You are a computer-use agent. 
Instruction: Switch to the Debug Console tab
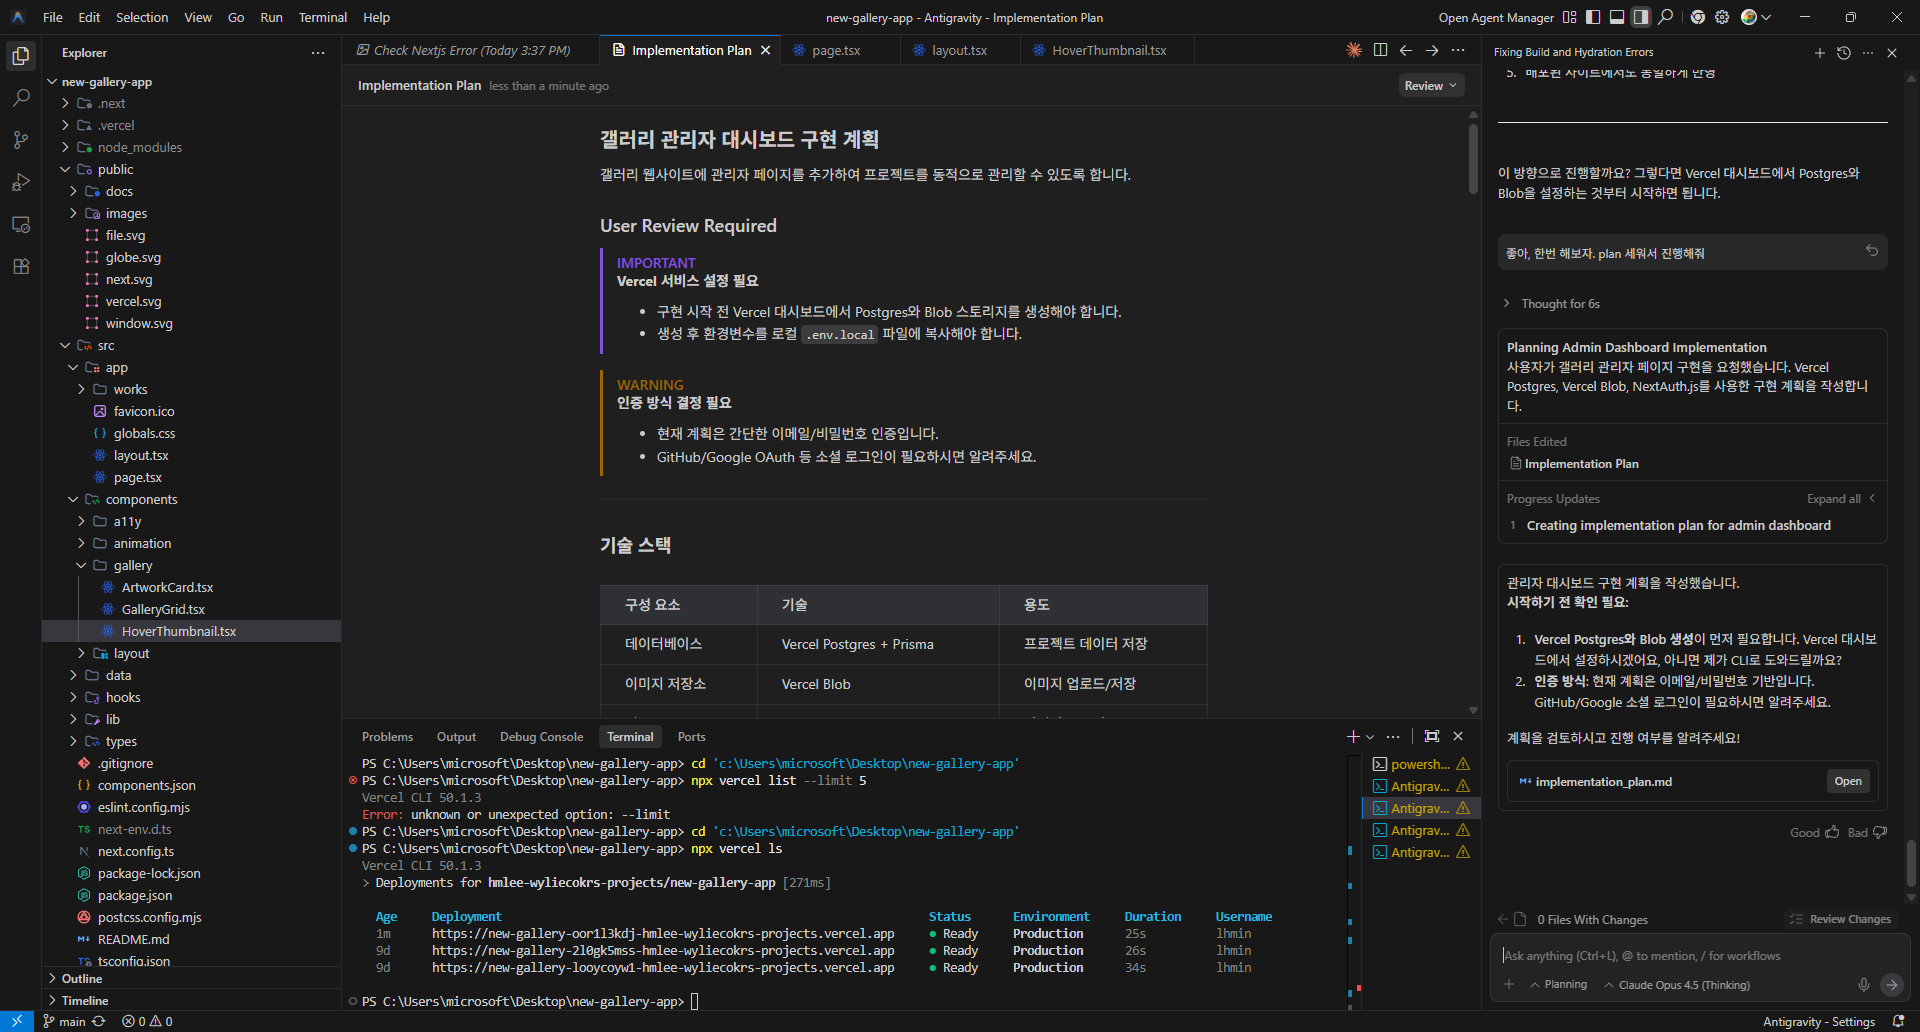pyautogui.click(x=541, y=737)
